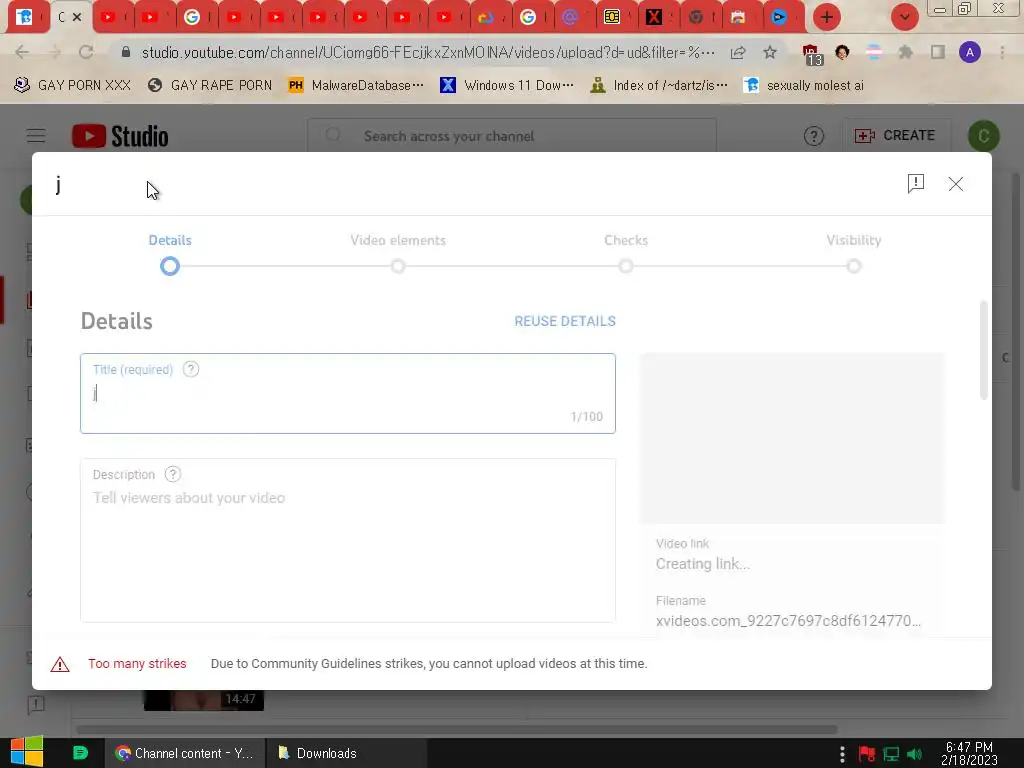The height and width of the screenshot is (768, 1024).
Task: Focus the Search across your channel field
Action: click(x=512, y=136)
